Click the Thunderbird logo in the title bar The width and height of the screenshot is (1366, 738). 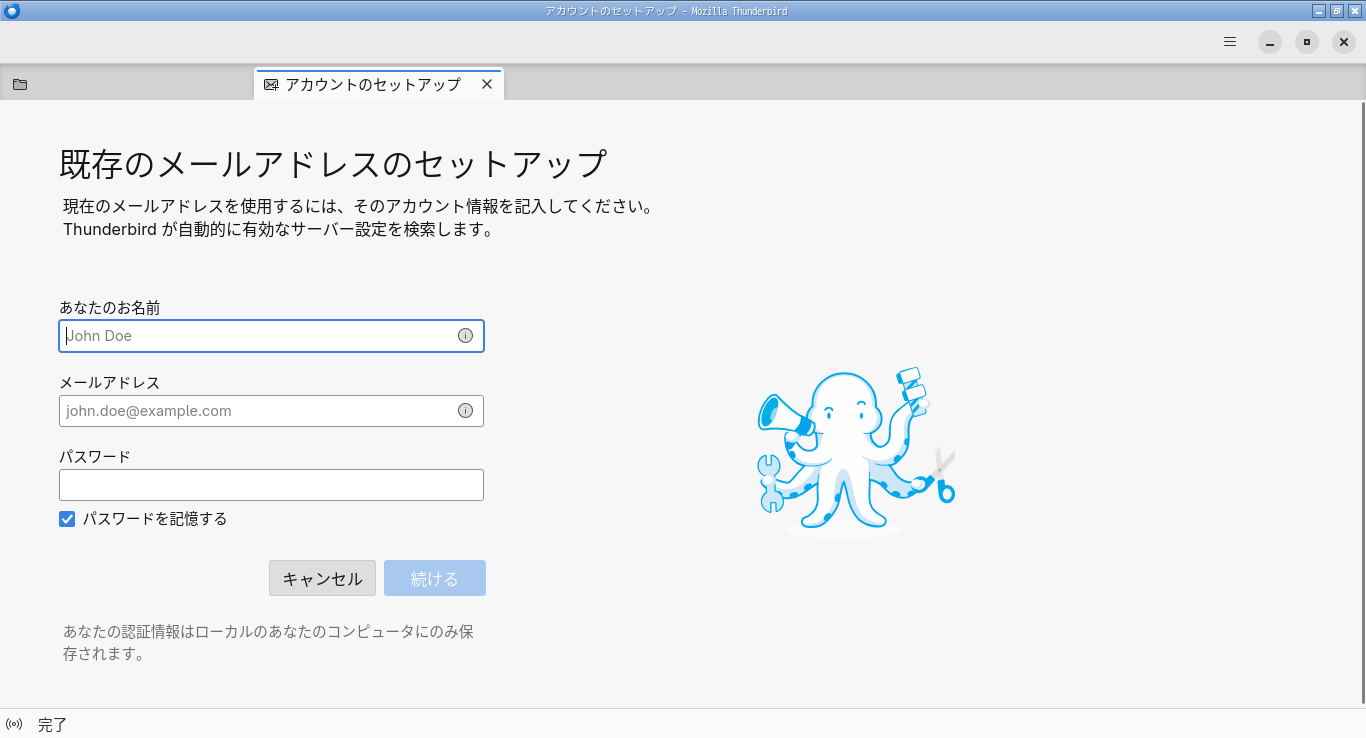[10, 10]
